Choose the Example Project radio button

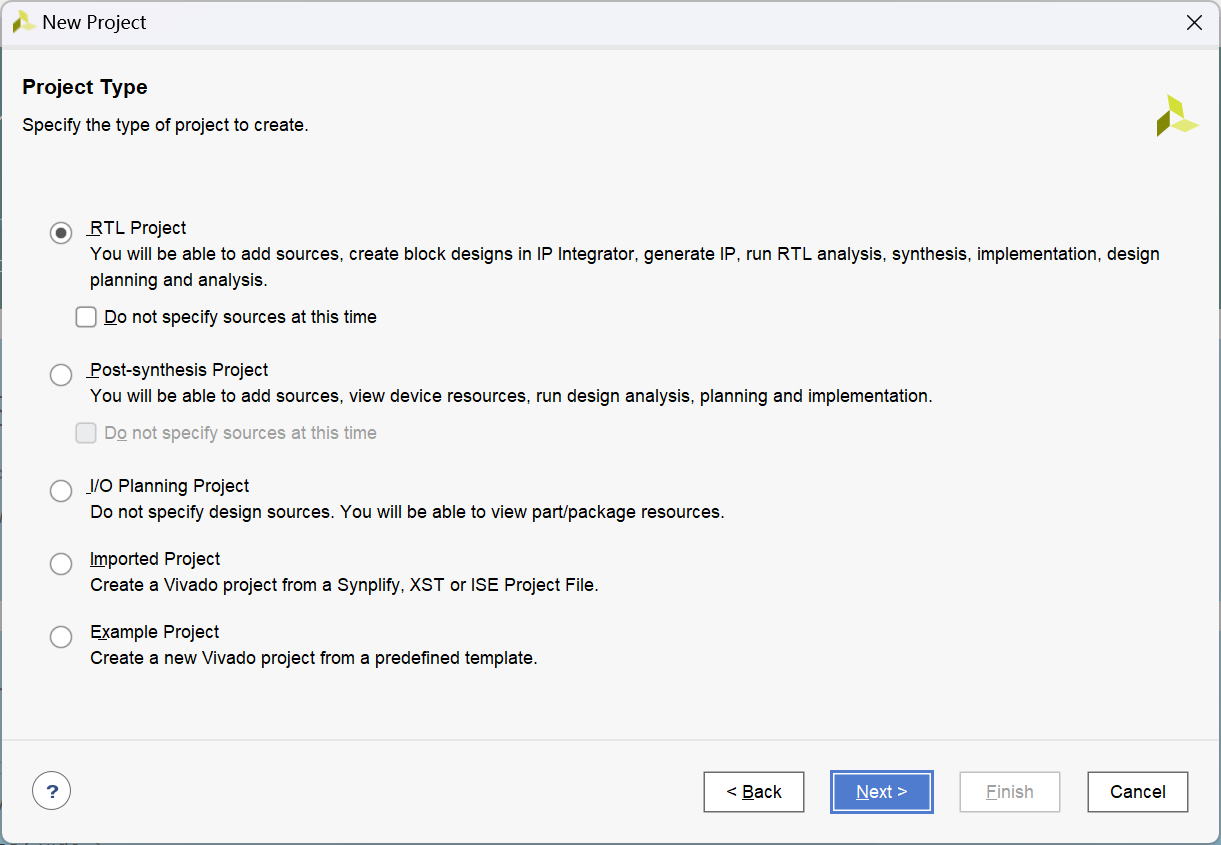pos(61,637)
